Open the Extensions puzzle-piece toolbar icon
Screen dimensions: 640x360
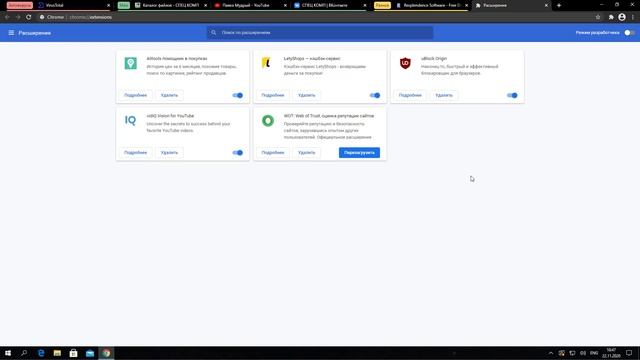click(611, 17)
